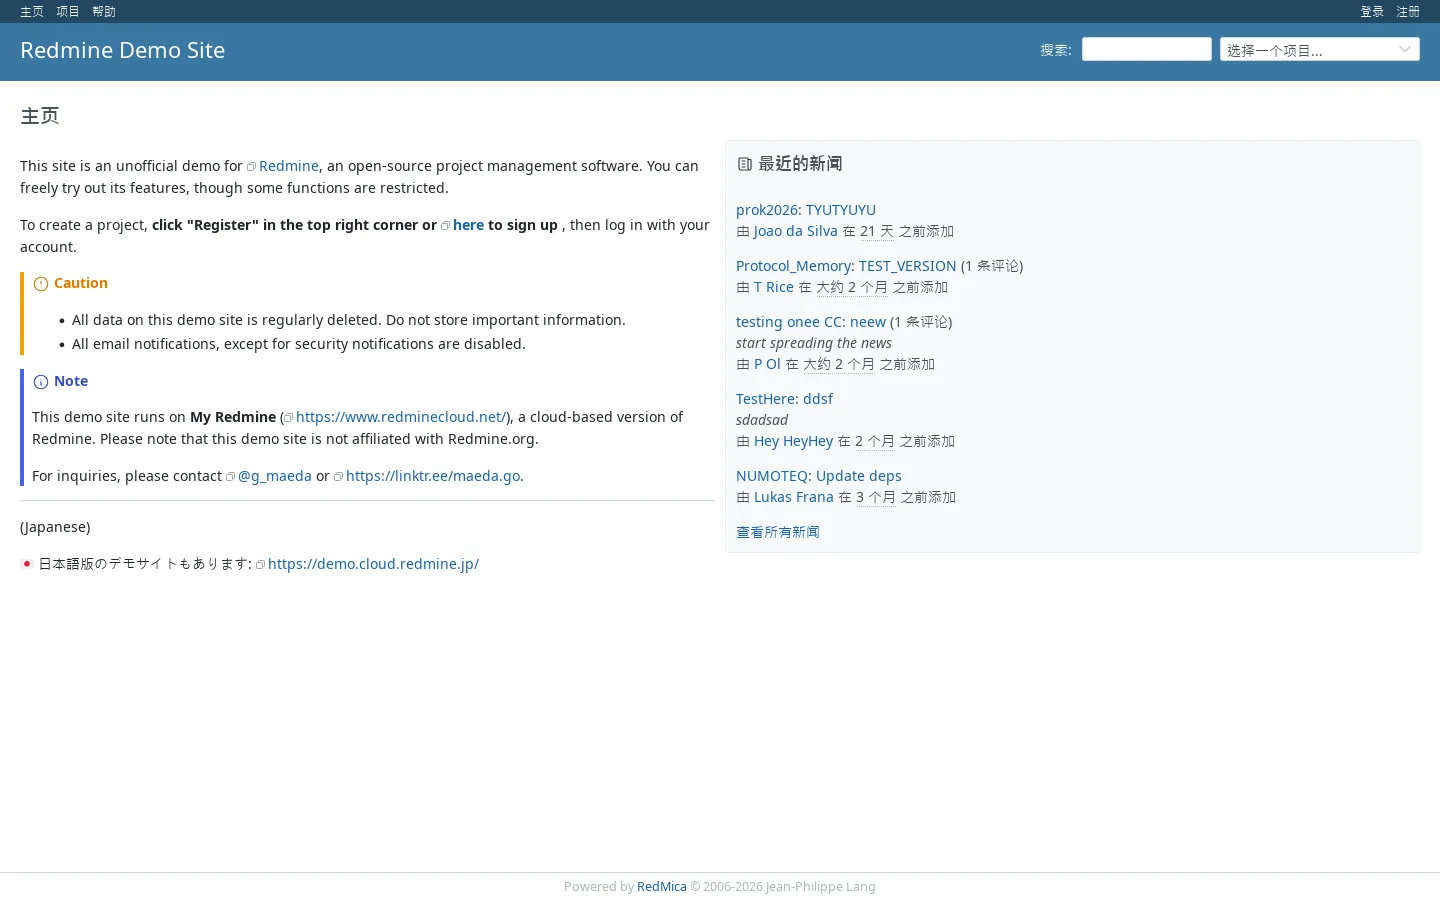Open the 选择一个项目 project dropdown
The height and width of the screenshot is (900, 1440).
pyautogui.click(x=1320, y=49)
